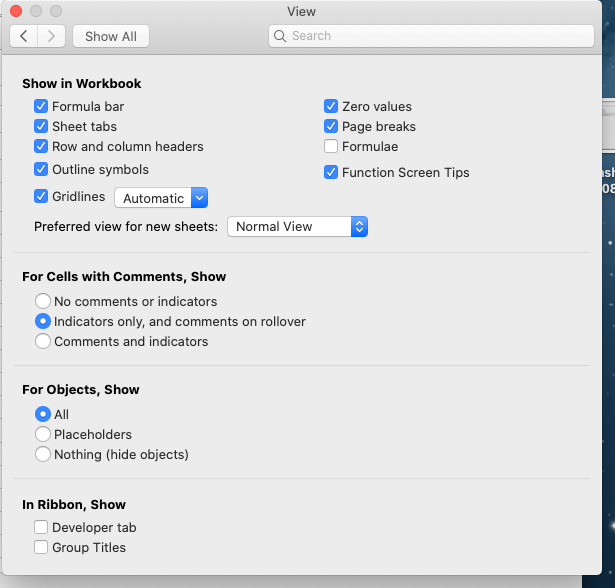Select Placeholders for objects
The height and width of the screenshot is (588, 615).
tap(43, 434)
